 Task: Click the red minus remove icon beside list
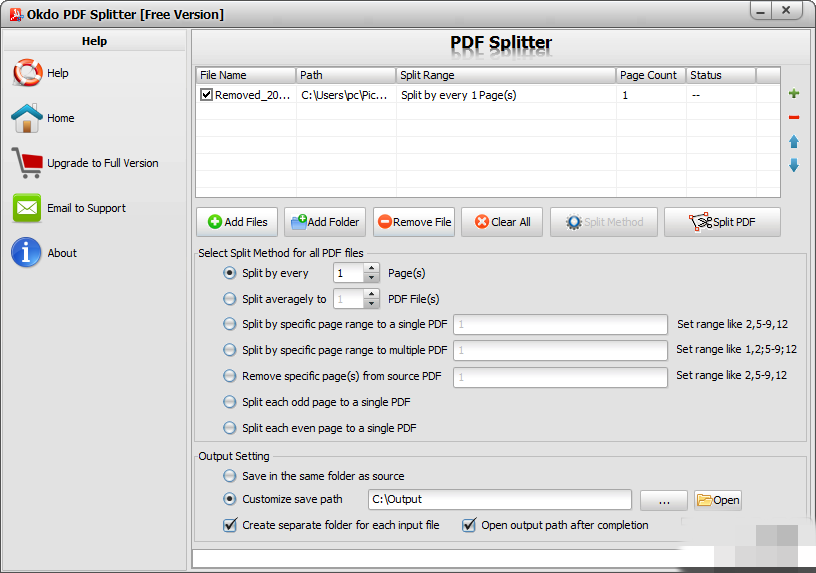tap(794, 118)
